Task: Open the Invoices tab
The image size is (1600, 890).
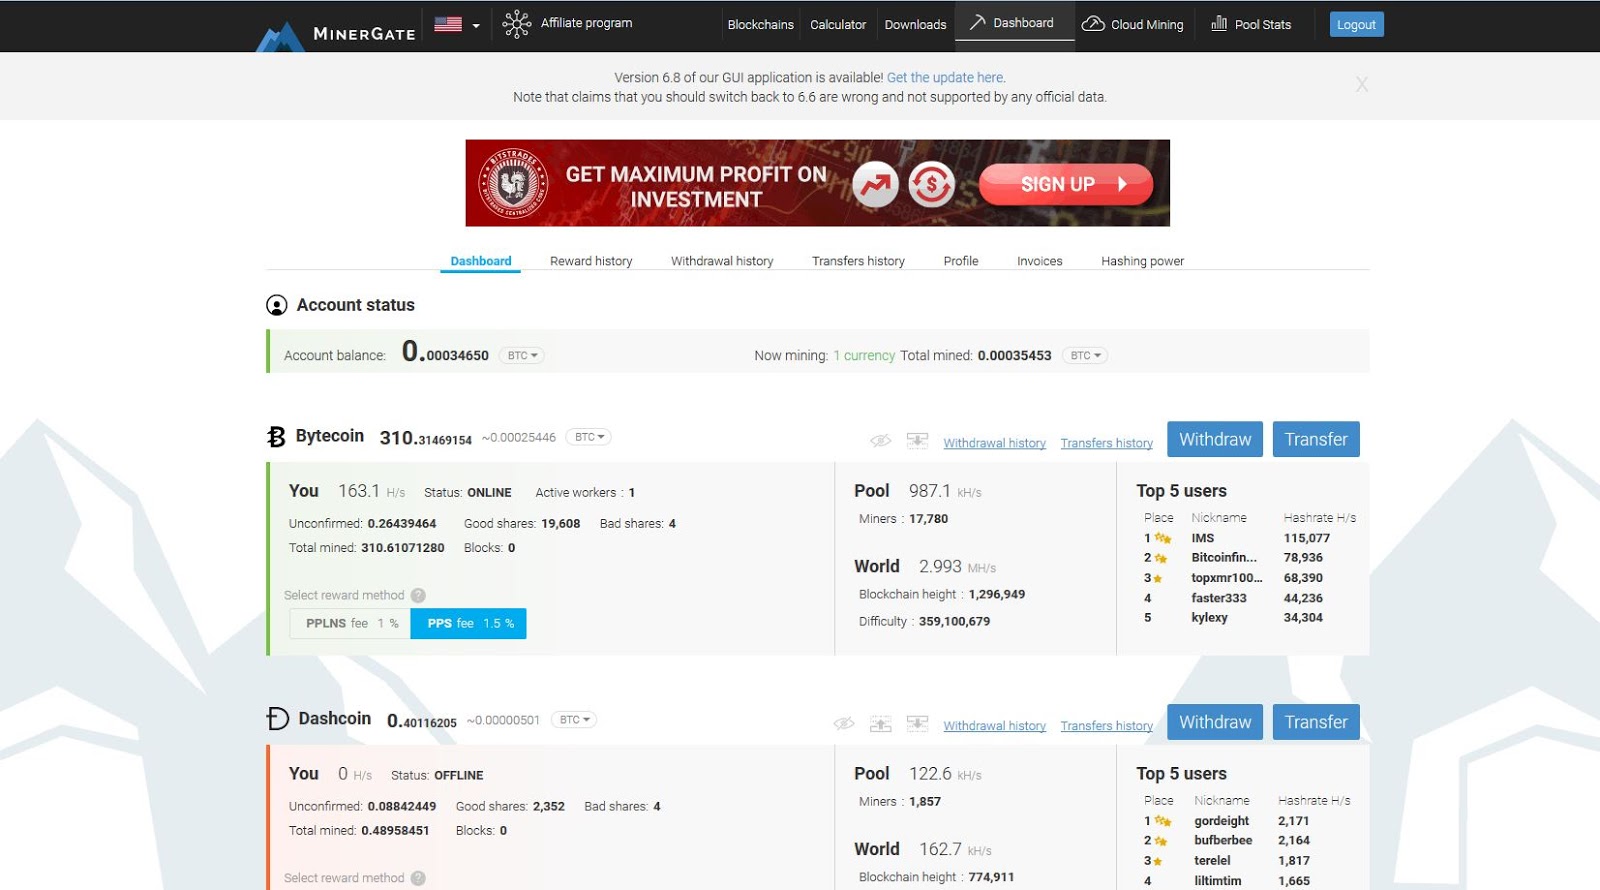Action: coord(1040,261)
